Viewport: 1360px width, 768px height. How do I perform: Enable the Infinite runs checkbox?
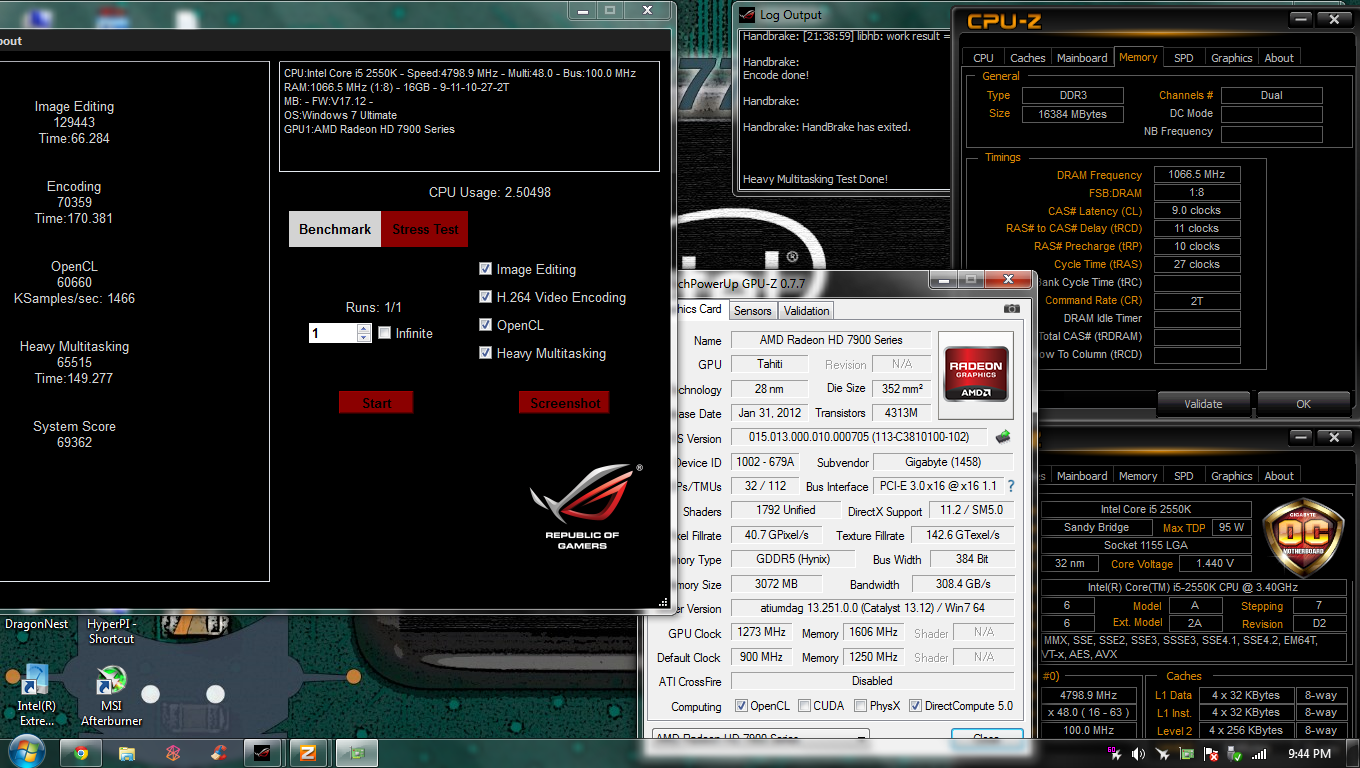pos(384,333)
